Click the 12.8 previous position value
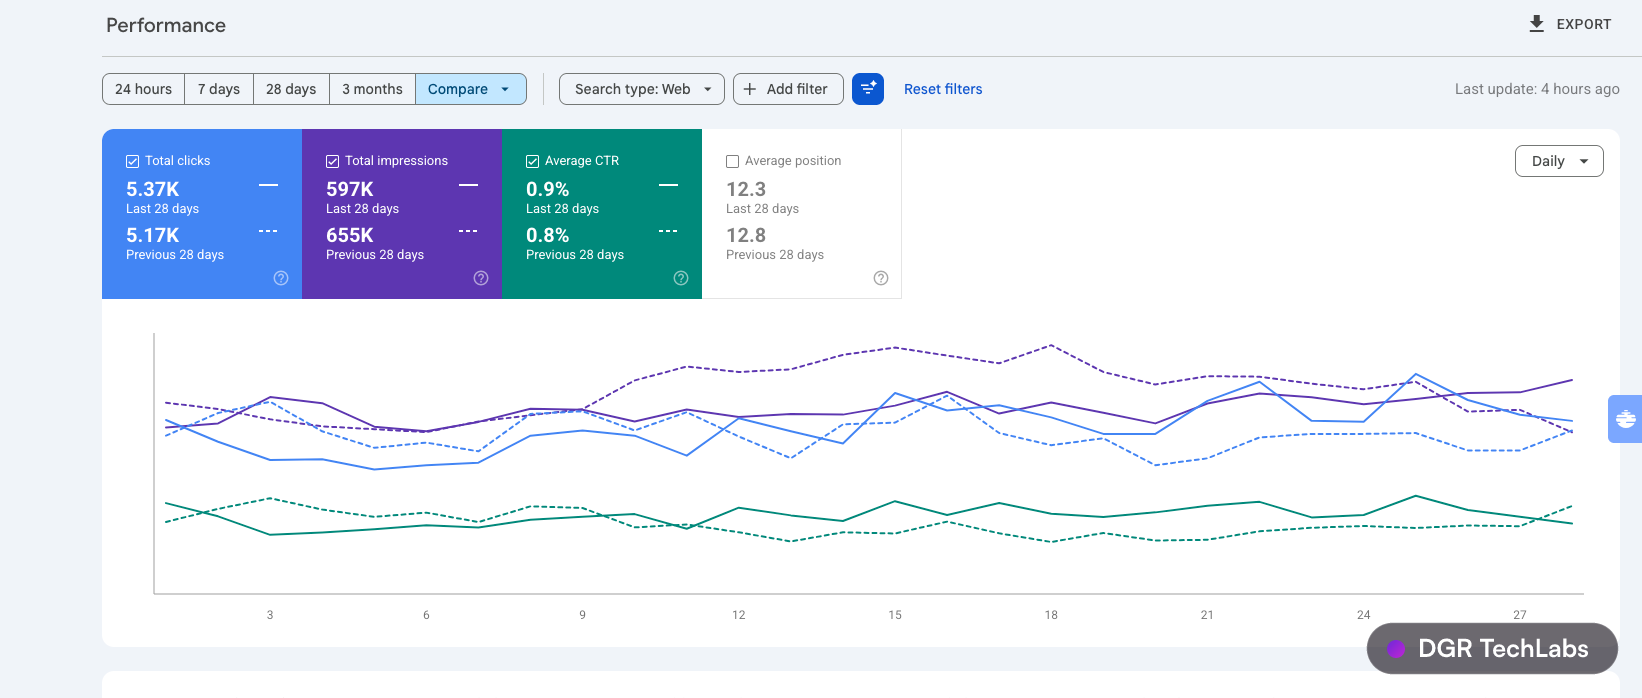The height and width of the screenshot is (698, 1642). point(746,235)
